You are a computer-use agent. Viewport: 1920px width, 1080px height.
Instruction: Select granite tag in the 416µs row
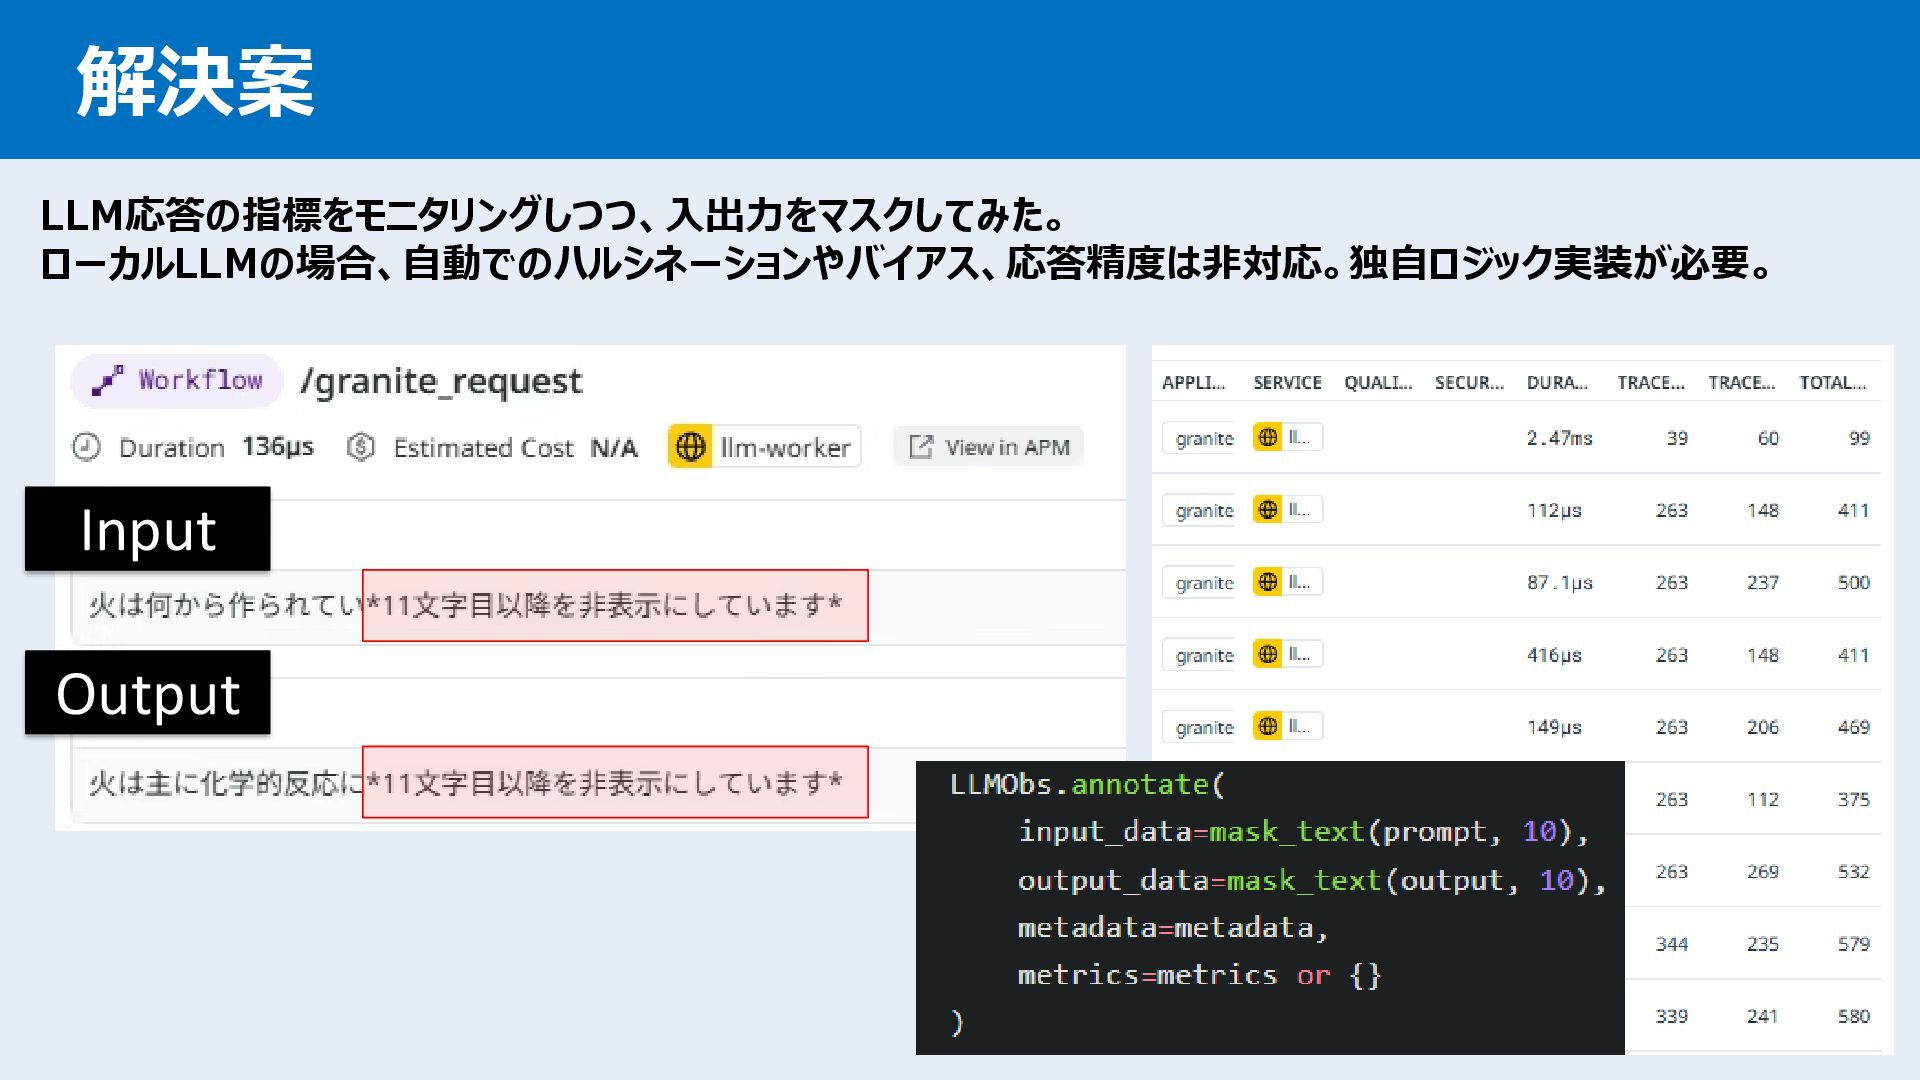1204,655
